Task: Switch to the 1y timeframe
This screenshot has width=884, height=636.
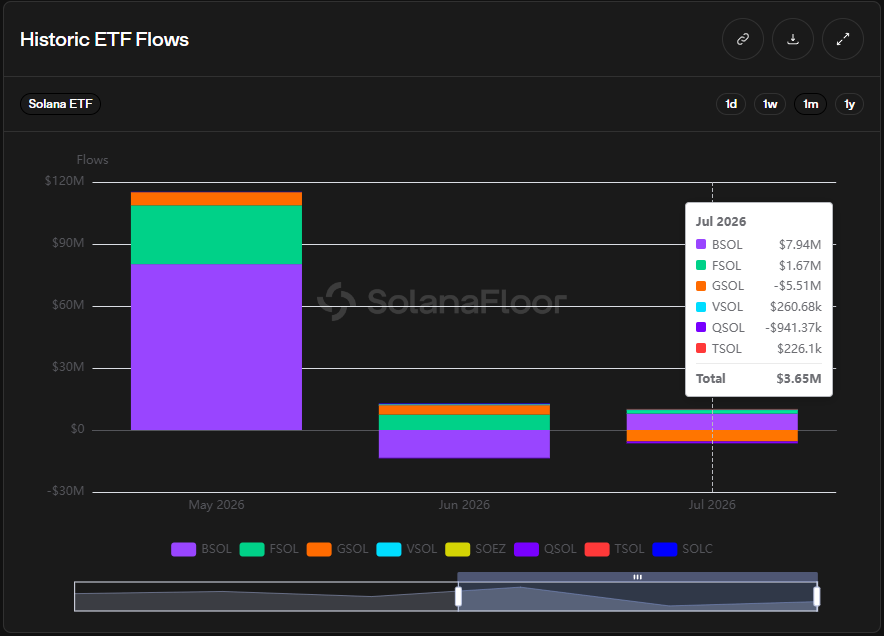Action: pyautogui.click(x=850, y=104)
